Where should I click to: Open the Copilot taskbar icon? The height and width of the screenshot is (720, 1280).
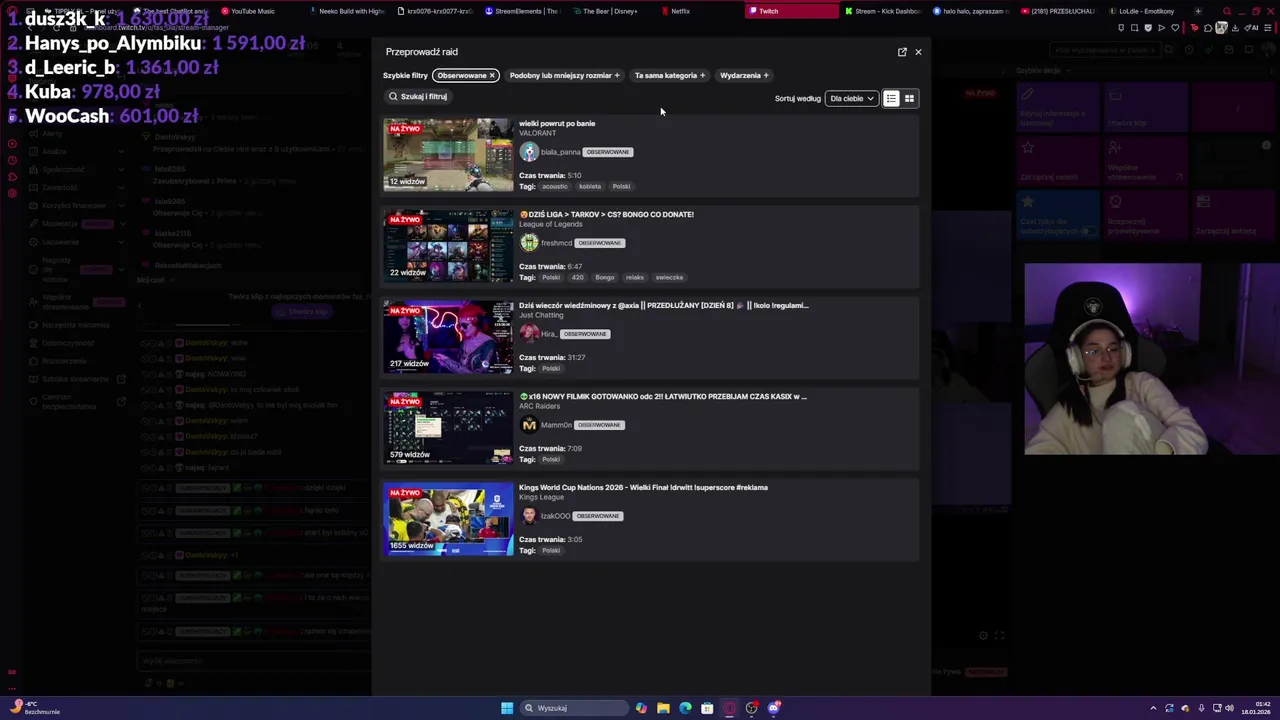pos(641,708)
